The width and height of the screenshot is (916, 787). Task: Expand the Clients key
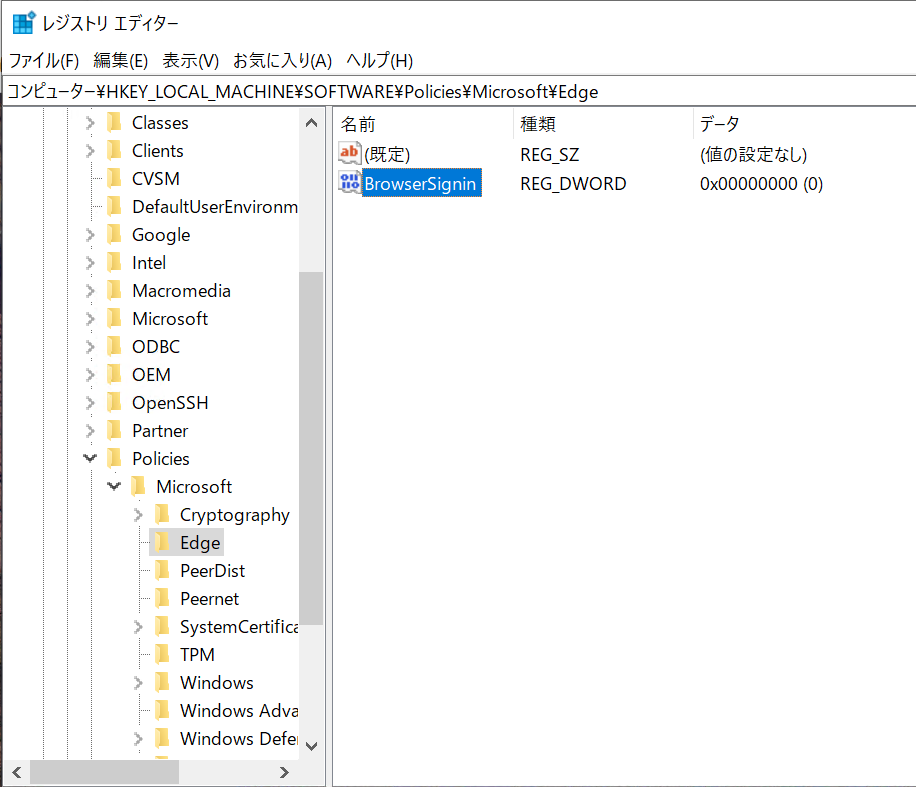[x=90, y=151]
